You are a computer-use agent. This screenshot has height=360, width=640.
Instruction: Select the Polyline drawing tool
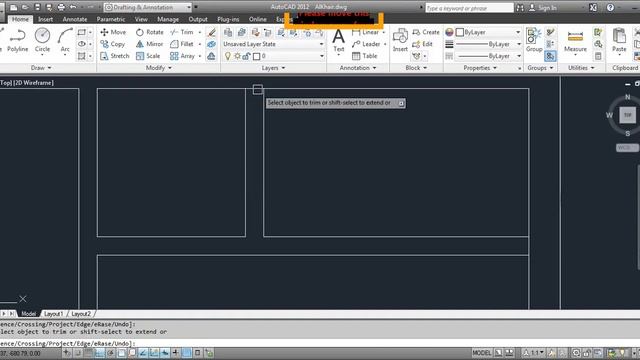pyautogui.click(x=18, y=41)
